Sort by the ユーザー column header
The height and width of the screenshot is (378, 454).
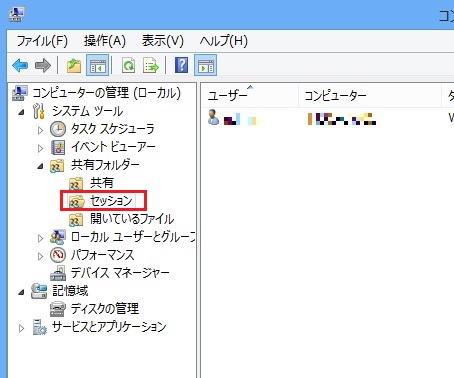point(250,95)
